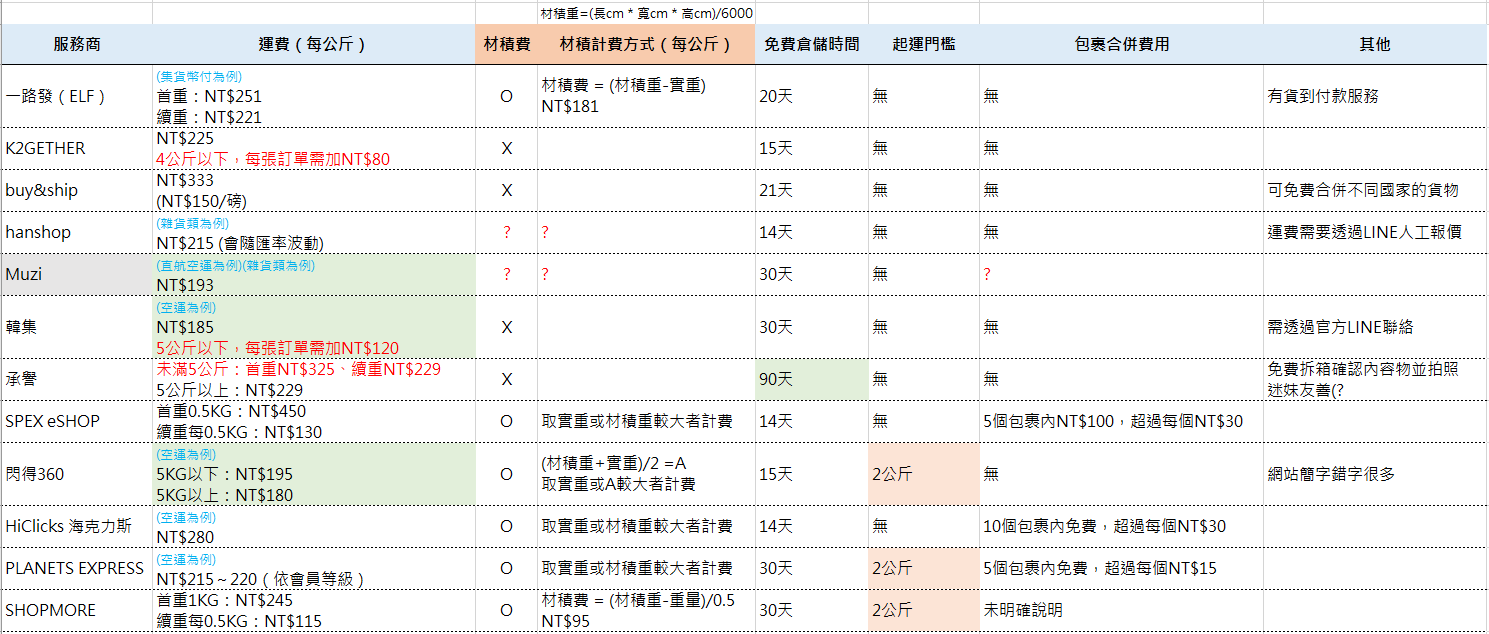Click the 閃得360 row 2公斤 threshold cell
The width and height of the screenshot is (1489, 634).
coord(924,474)
